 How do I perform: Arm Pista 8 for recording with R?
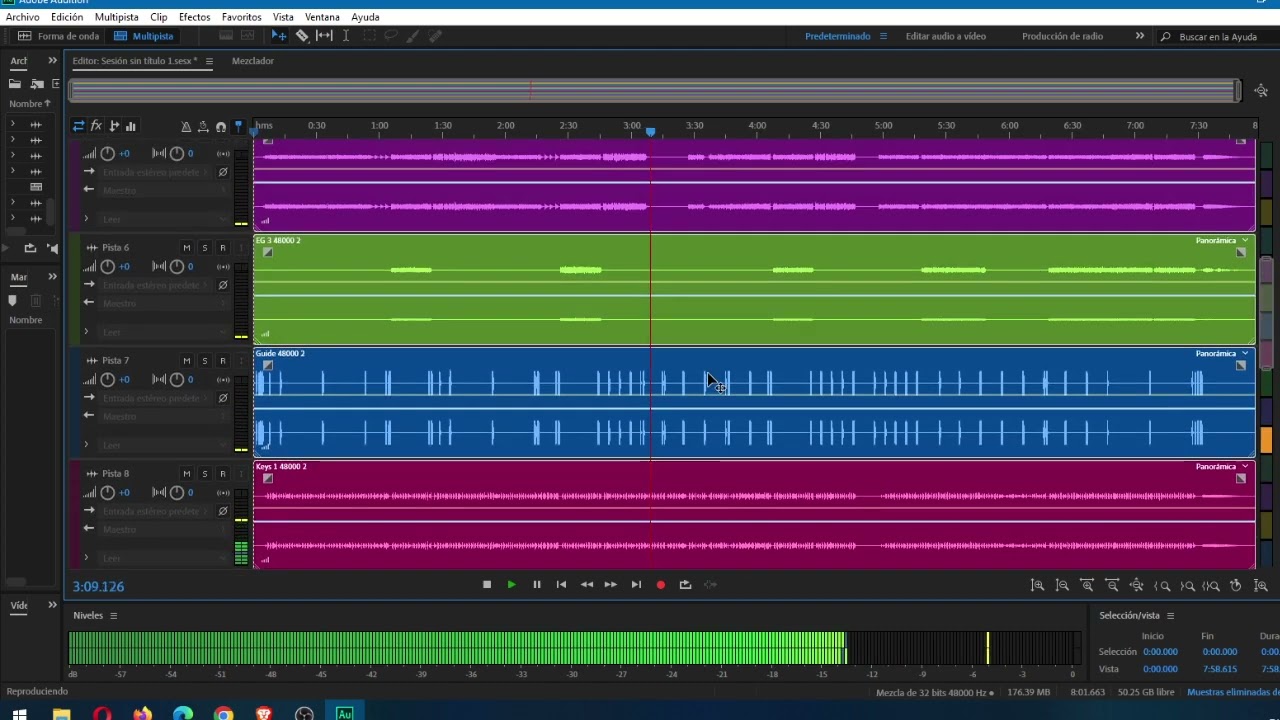[223, 474]
